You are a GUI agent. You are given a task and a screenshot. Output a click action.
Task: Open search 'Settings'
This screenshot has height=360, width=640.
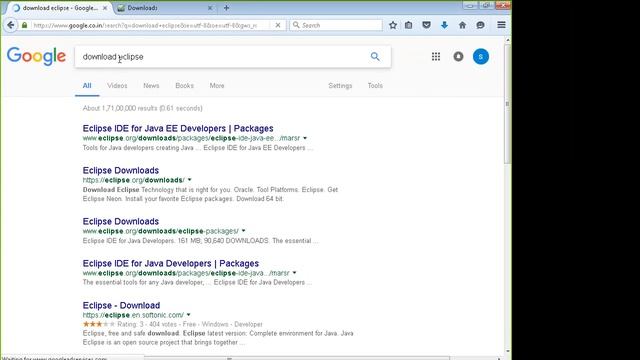pos(340,86)
